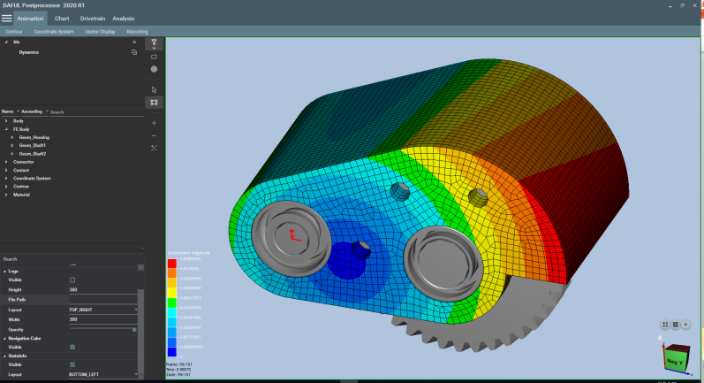704x383 pixels.
Task: Click the minus zoom-out icon
Action: [x=154, y=136]
